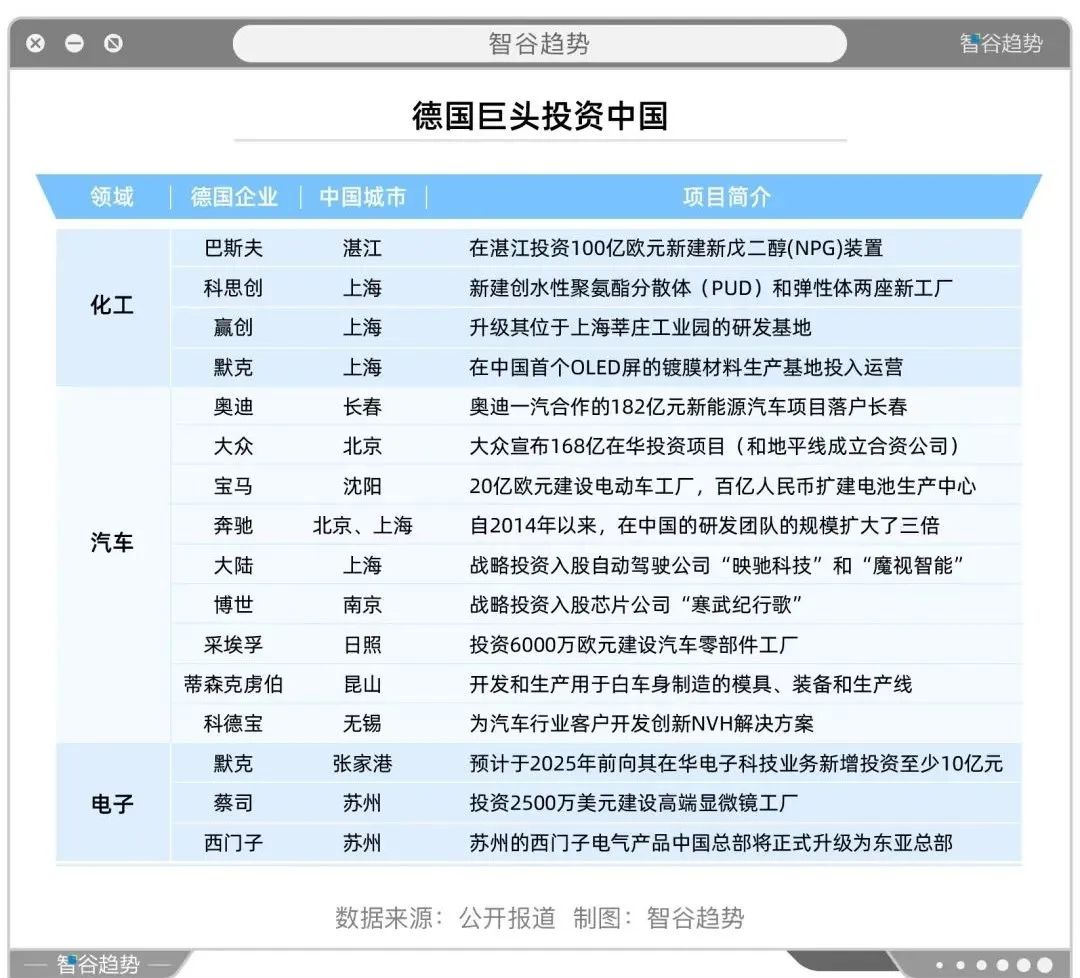
Task: Click the close X window icon
Action: click(36, 43)
